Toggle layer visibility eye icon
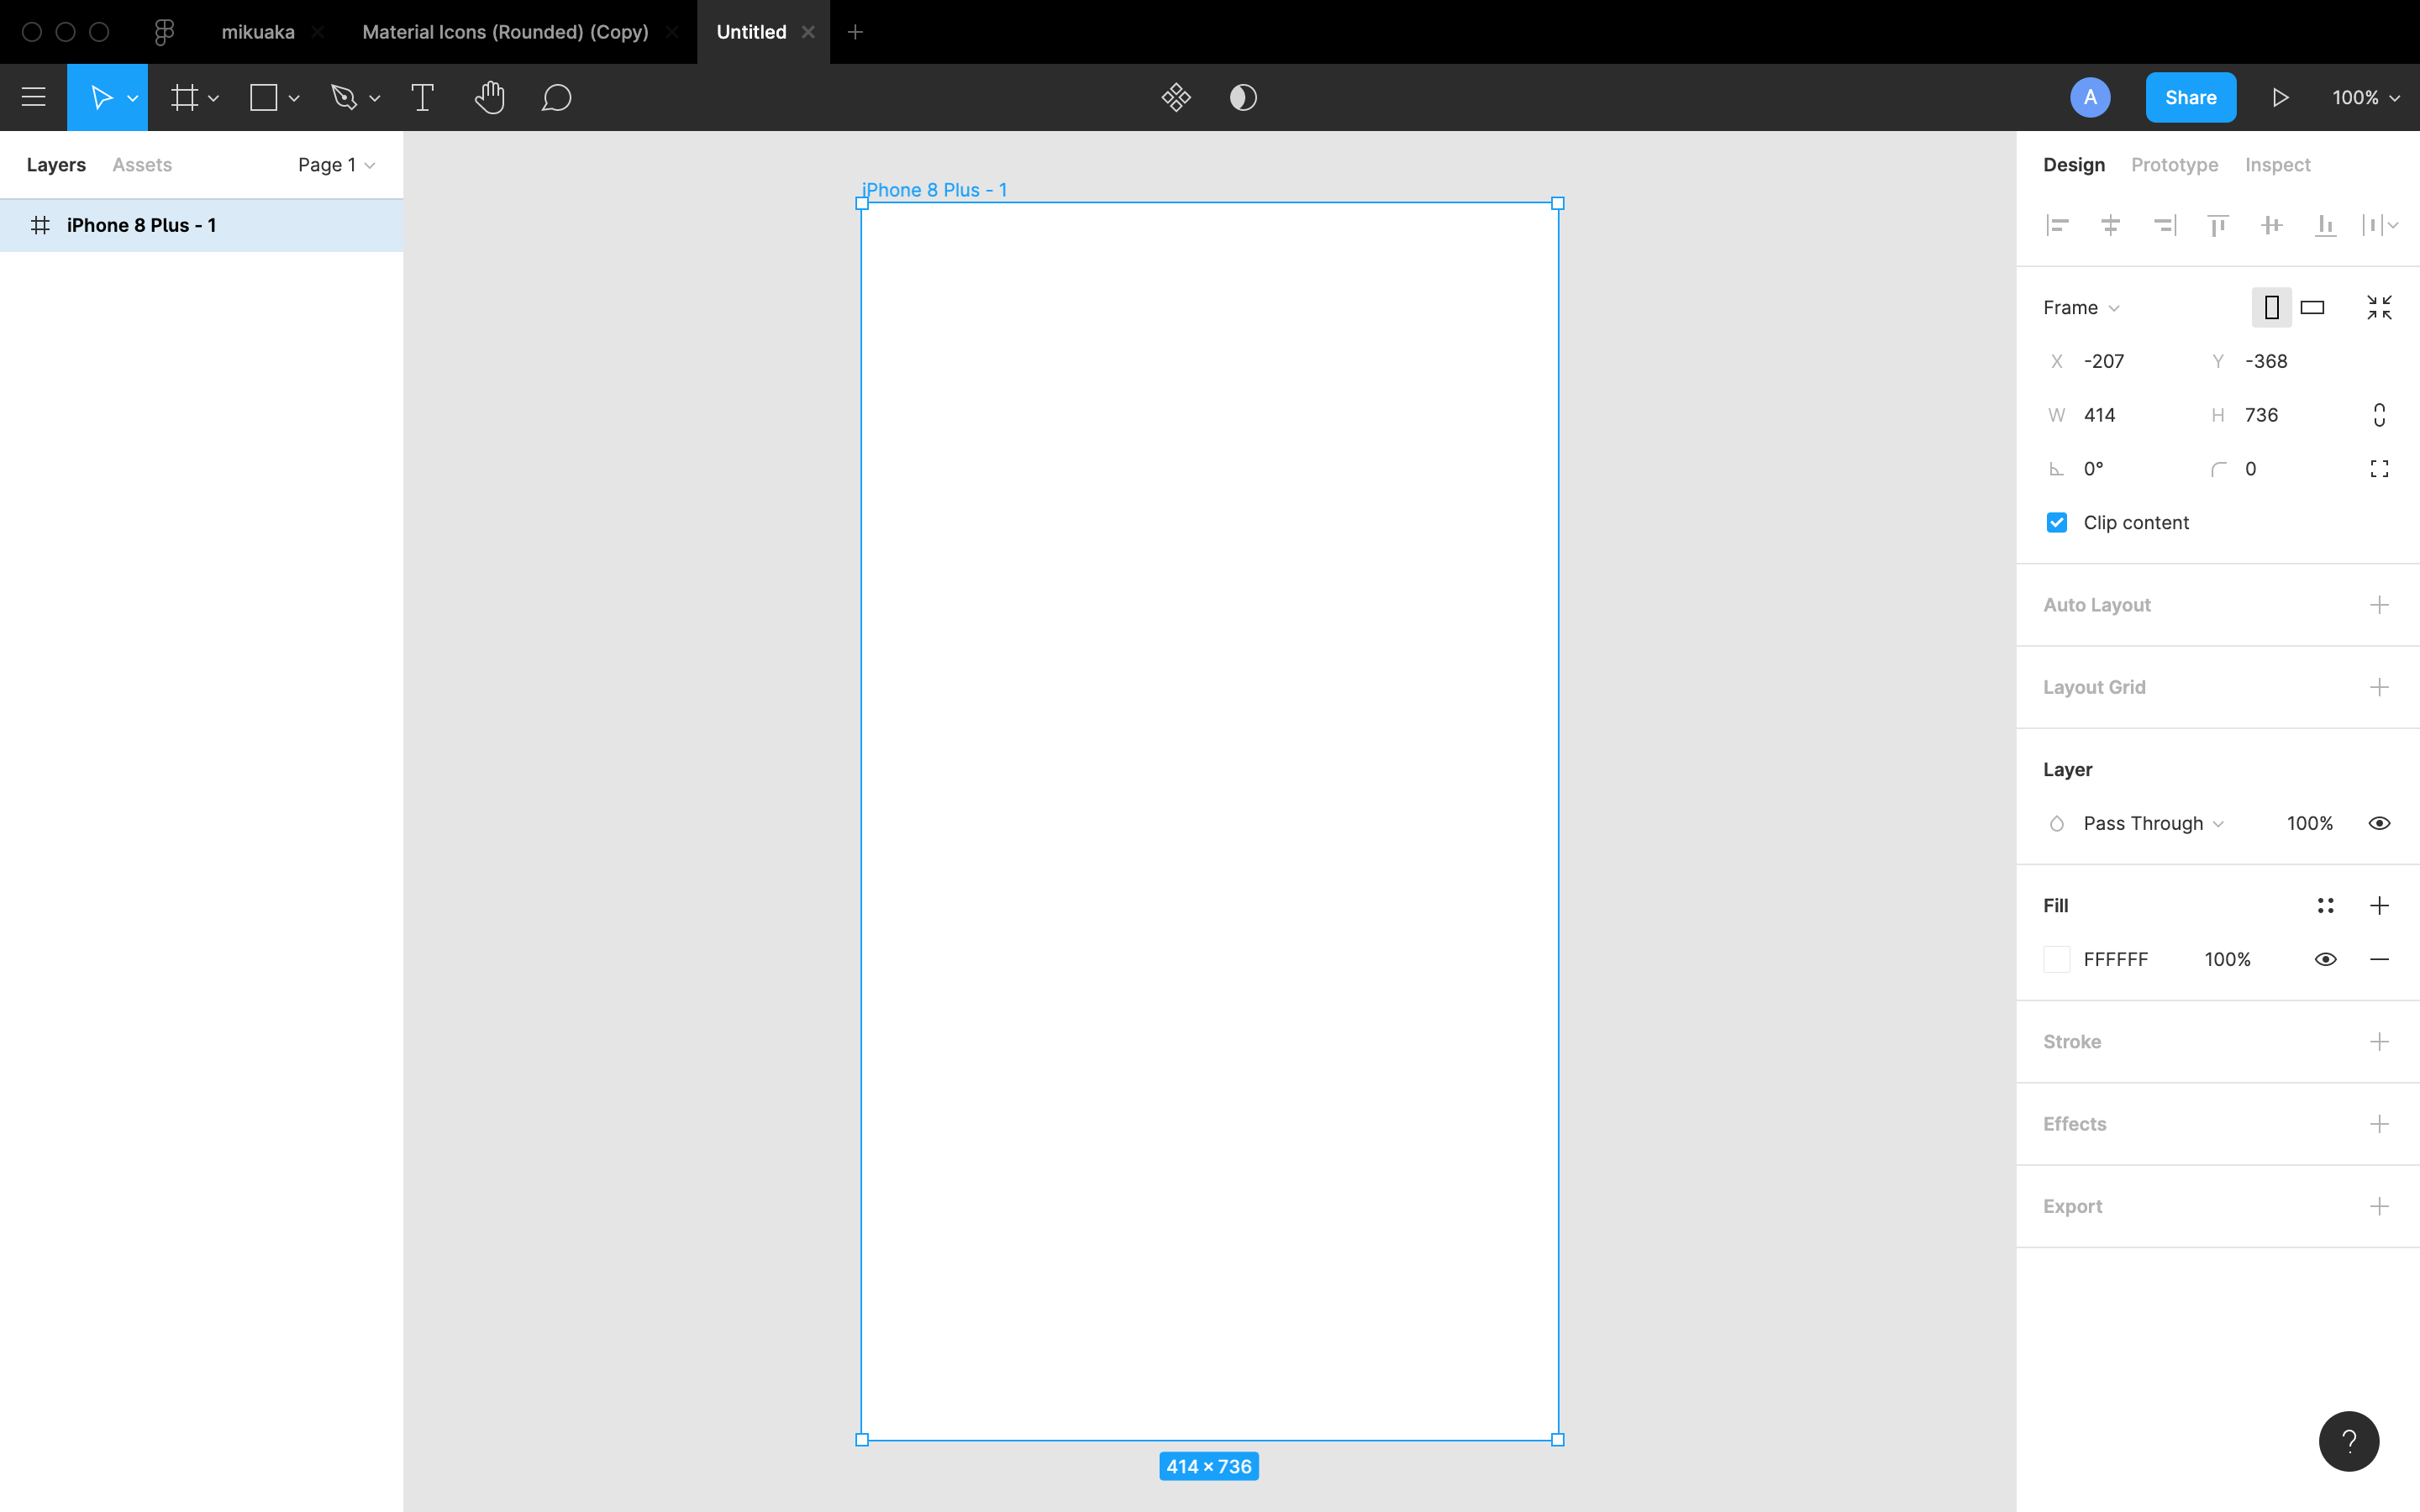The height and width of the screenshot is (1512, 2420). 2379,823
